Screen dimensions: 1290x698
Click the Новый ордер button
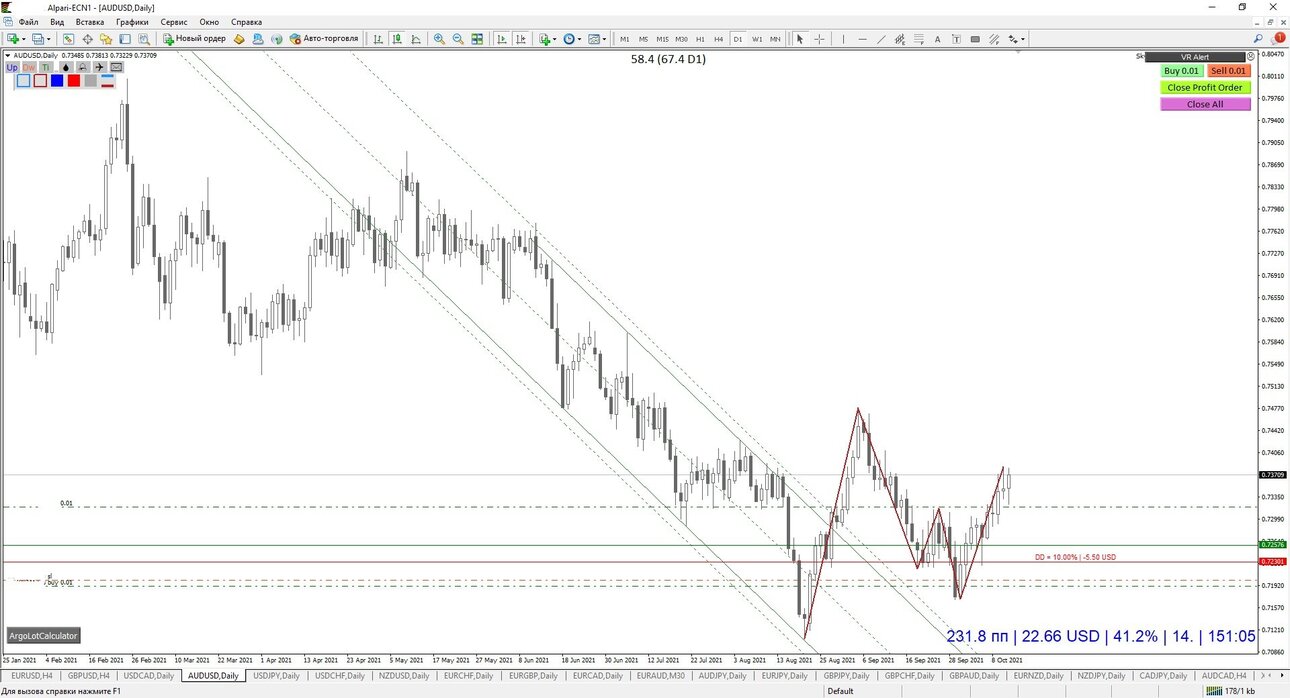pos(195,39)
